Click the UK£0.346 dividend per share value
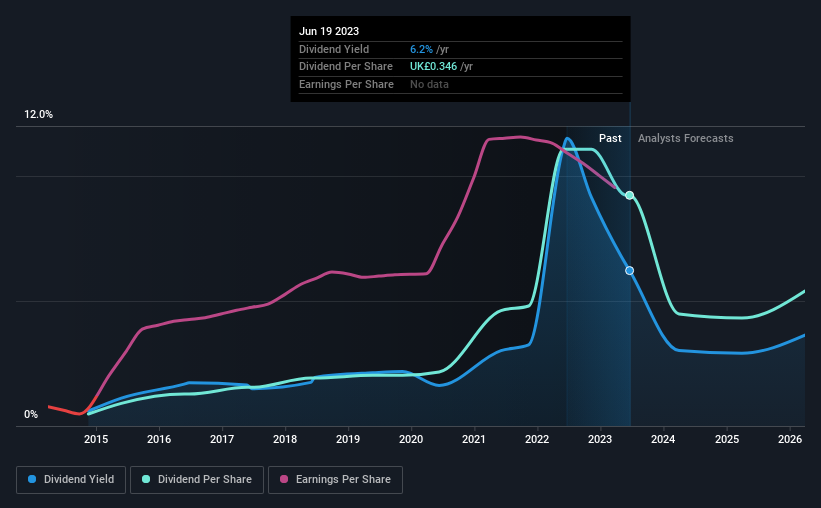The height and width of the screenshot is (508, 821). coord(433,67)
